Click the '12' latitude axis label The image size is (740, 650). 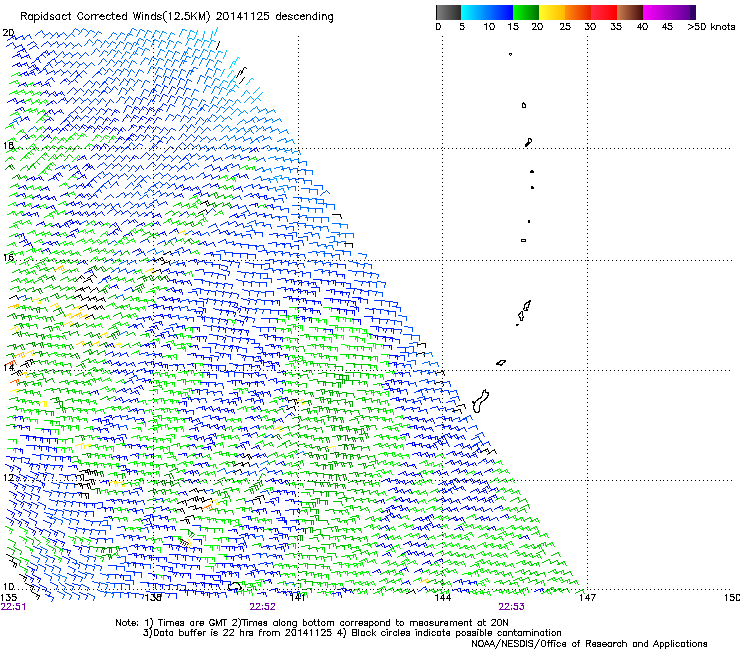8,478
